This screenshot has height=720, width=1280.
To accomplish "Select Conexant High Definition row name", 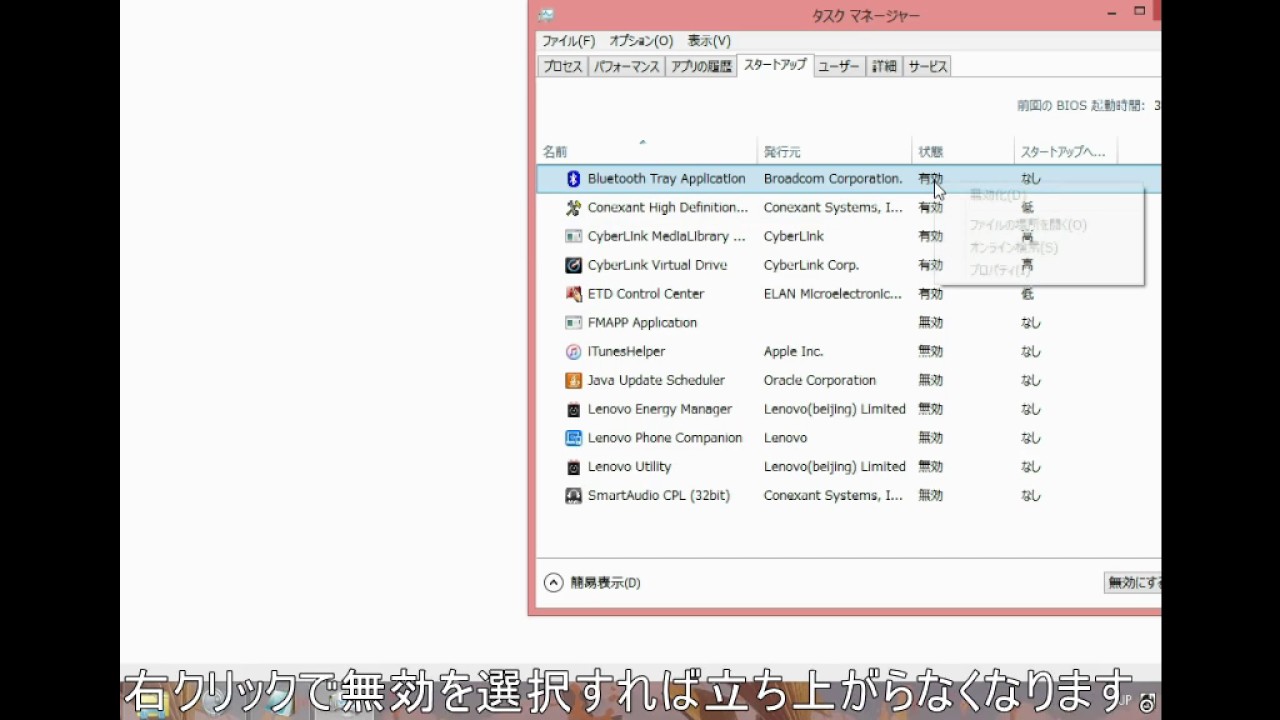I will [668, 208].
